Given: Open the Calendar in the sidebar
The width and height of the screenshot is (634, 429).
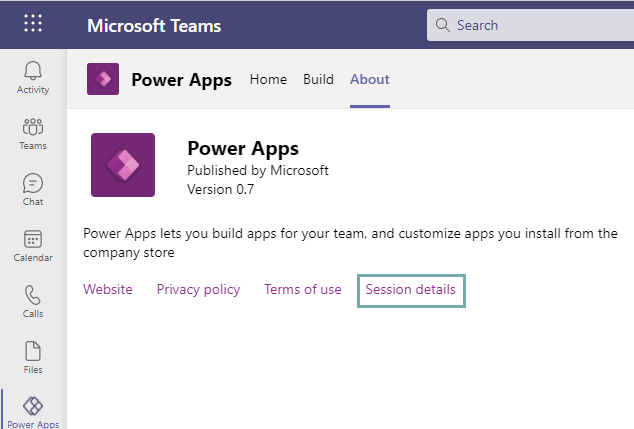Looking at the screenshot, I should click(33, 245).
